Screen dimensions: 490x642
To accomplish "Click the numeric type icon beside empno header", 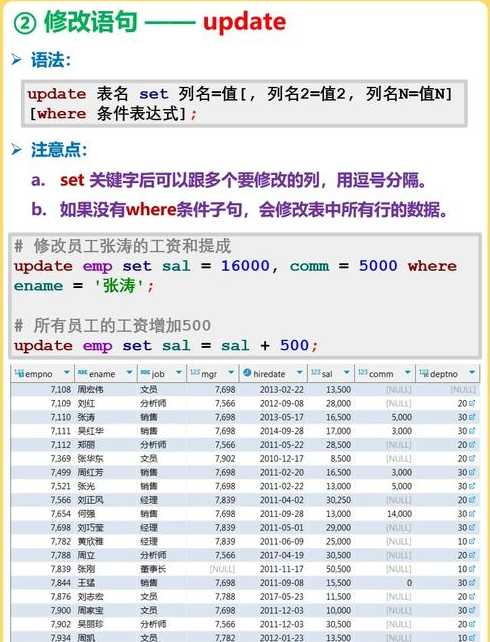I will (19, 373).
